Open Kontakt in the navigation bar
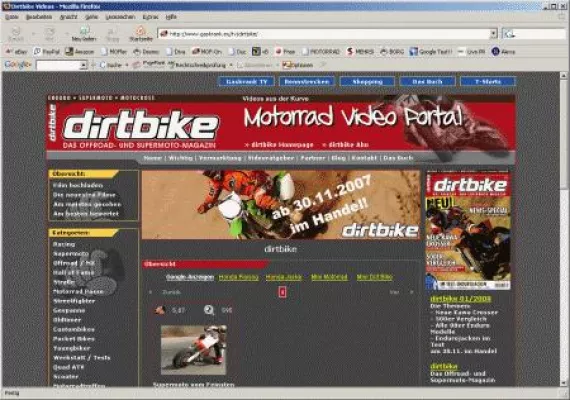 364,158
